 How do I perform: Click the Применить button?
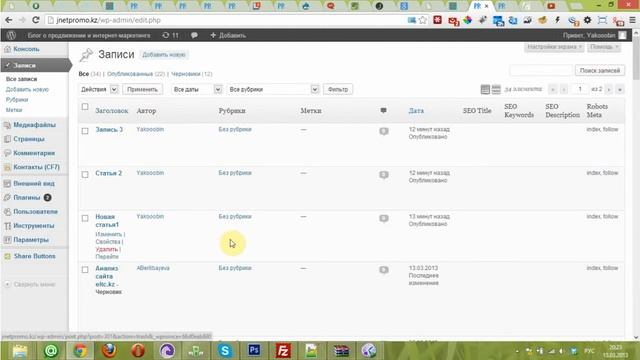[x=142, y=89]
